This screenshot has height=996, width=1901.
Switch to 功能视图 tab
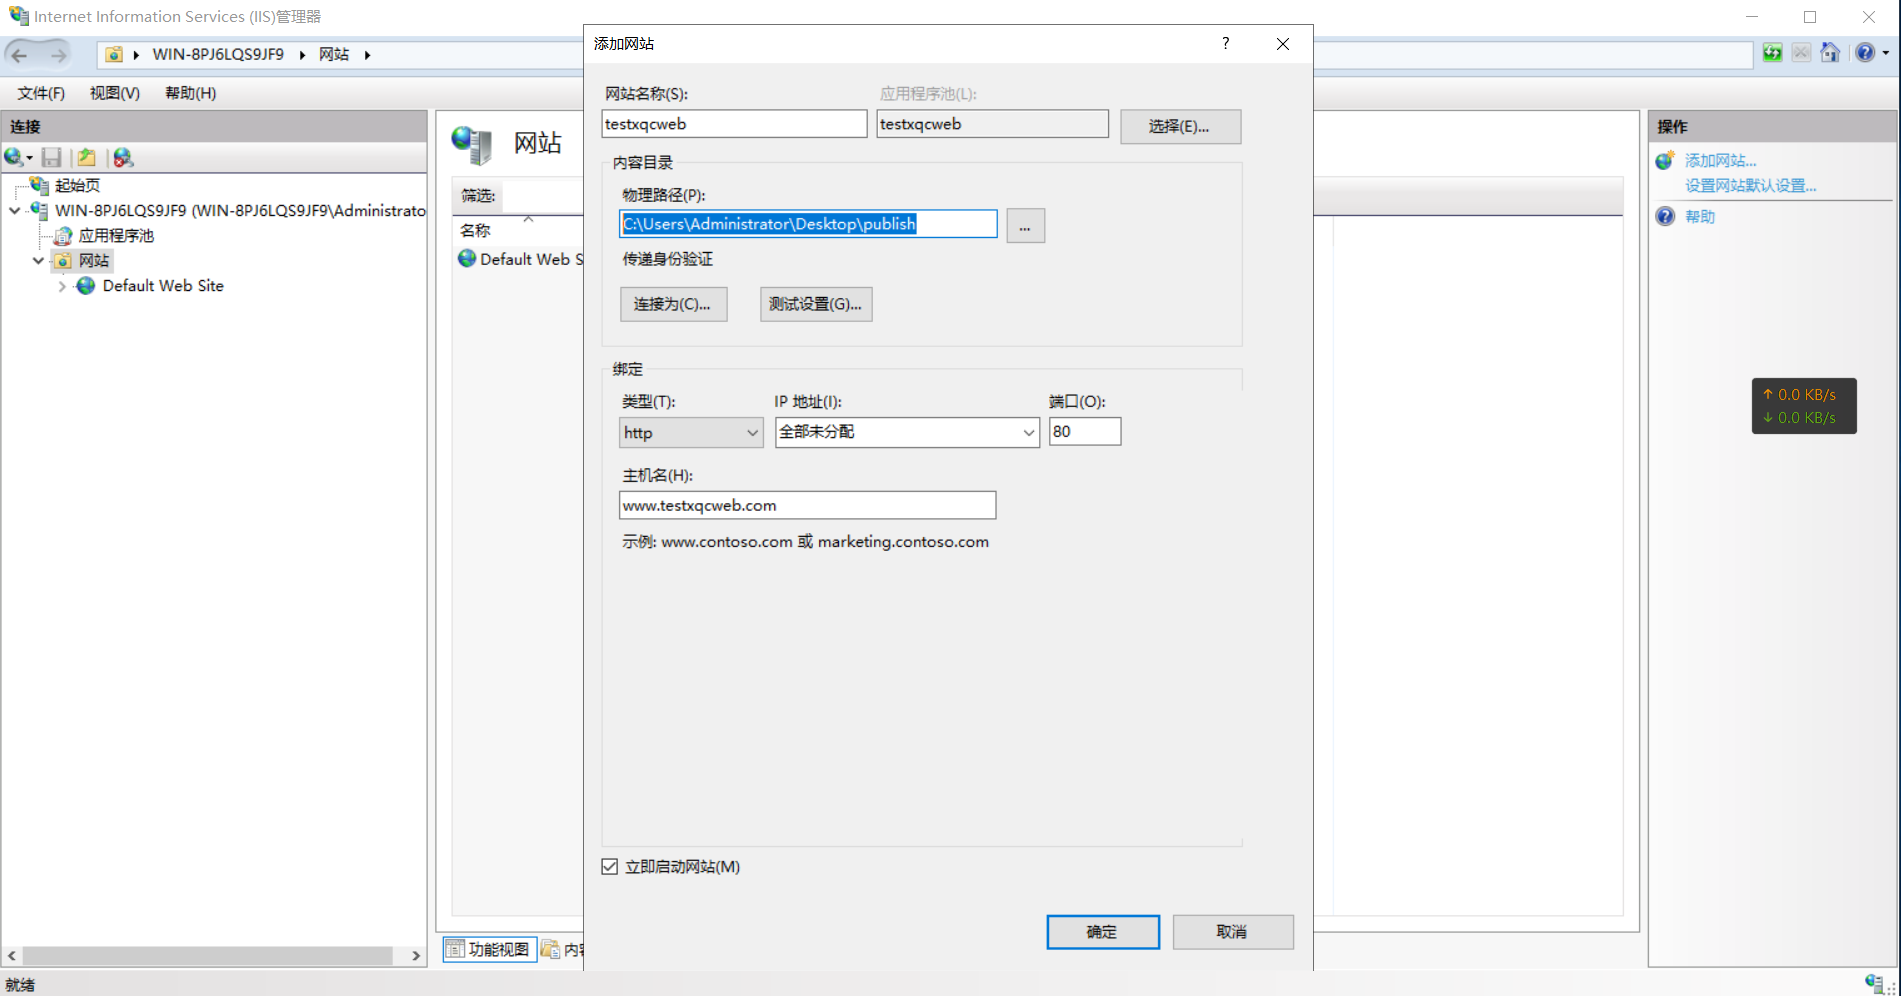[x=489, y=949]
